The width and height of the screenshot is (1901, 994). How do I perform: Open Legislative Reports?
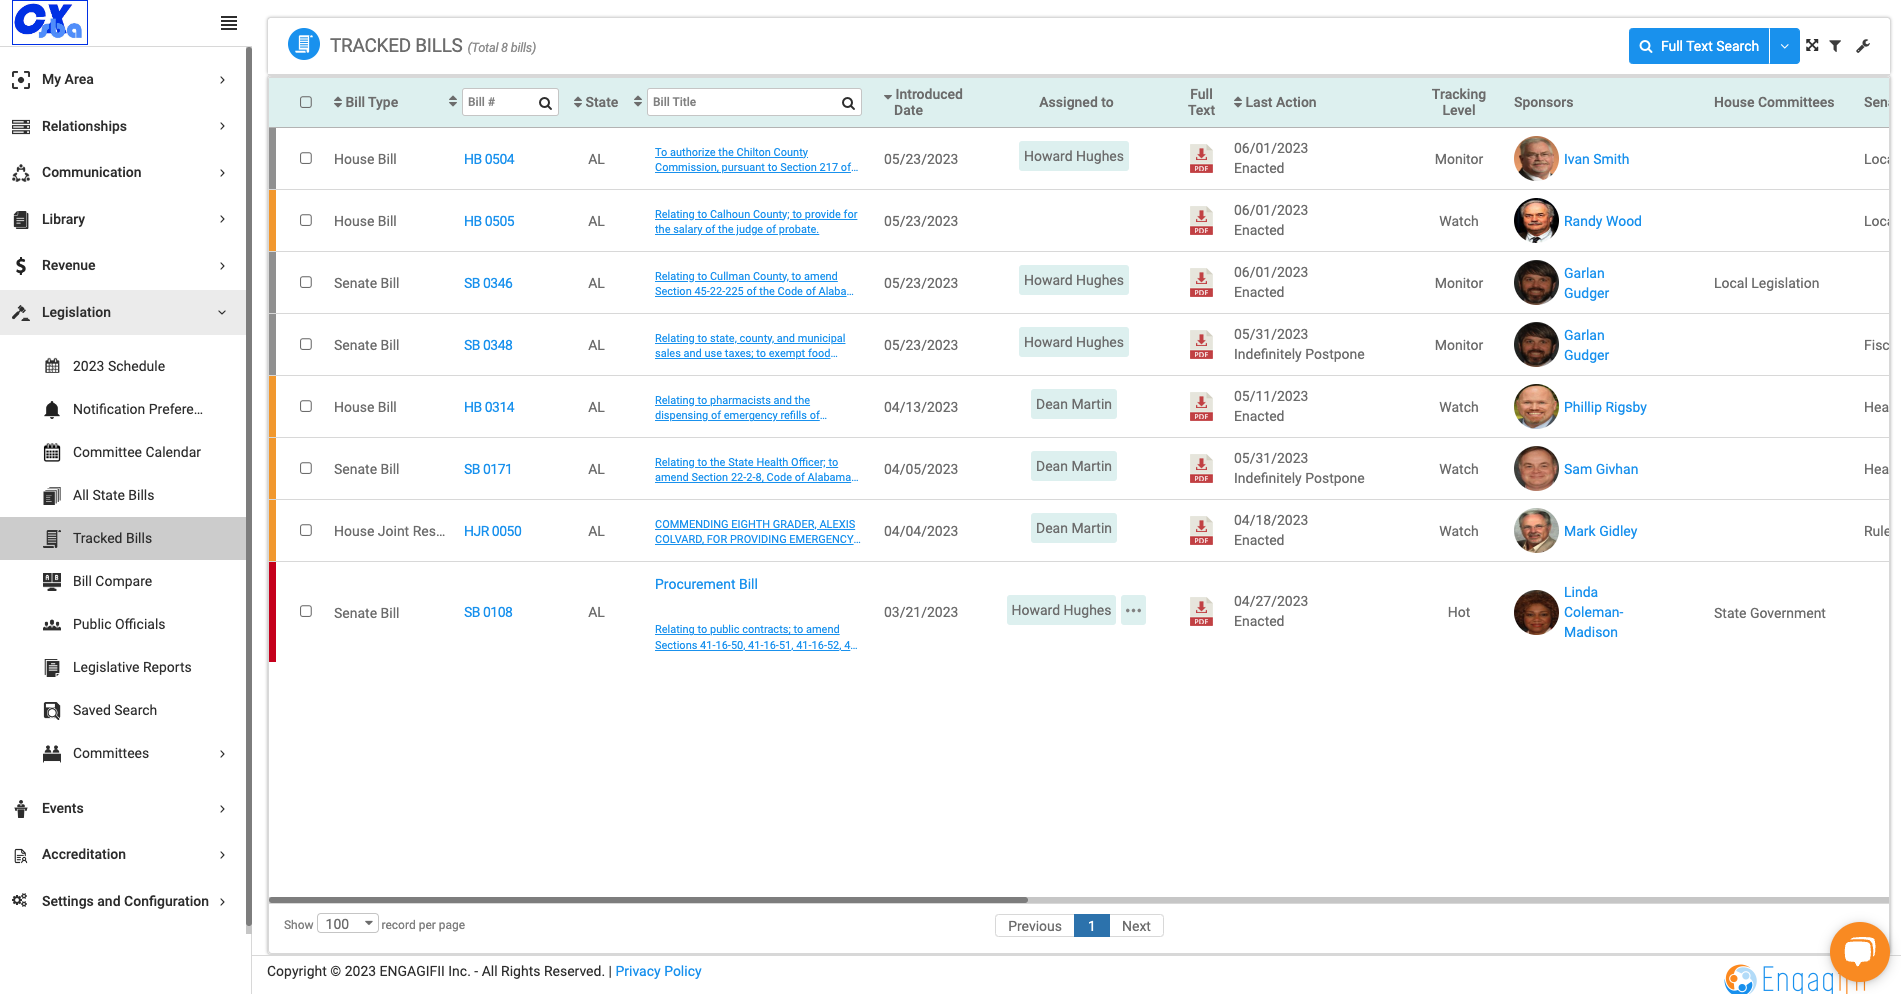coord(132,667)
